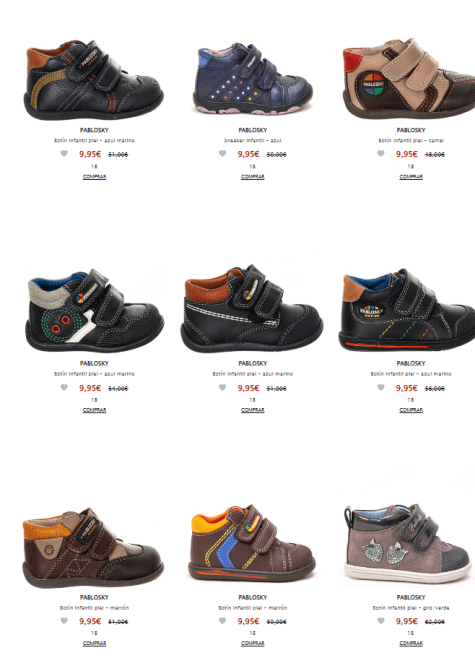Click COMPRAR under the grey glitter-apple boot

(411, 643)
